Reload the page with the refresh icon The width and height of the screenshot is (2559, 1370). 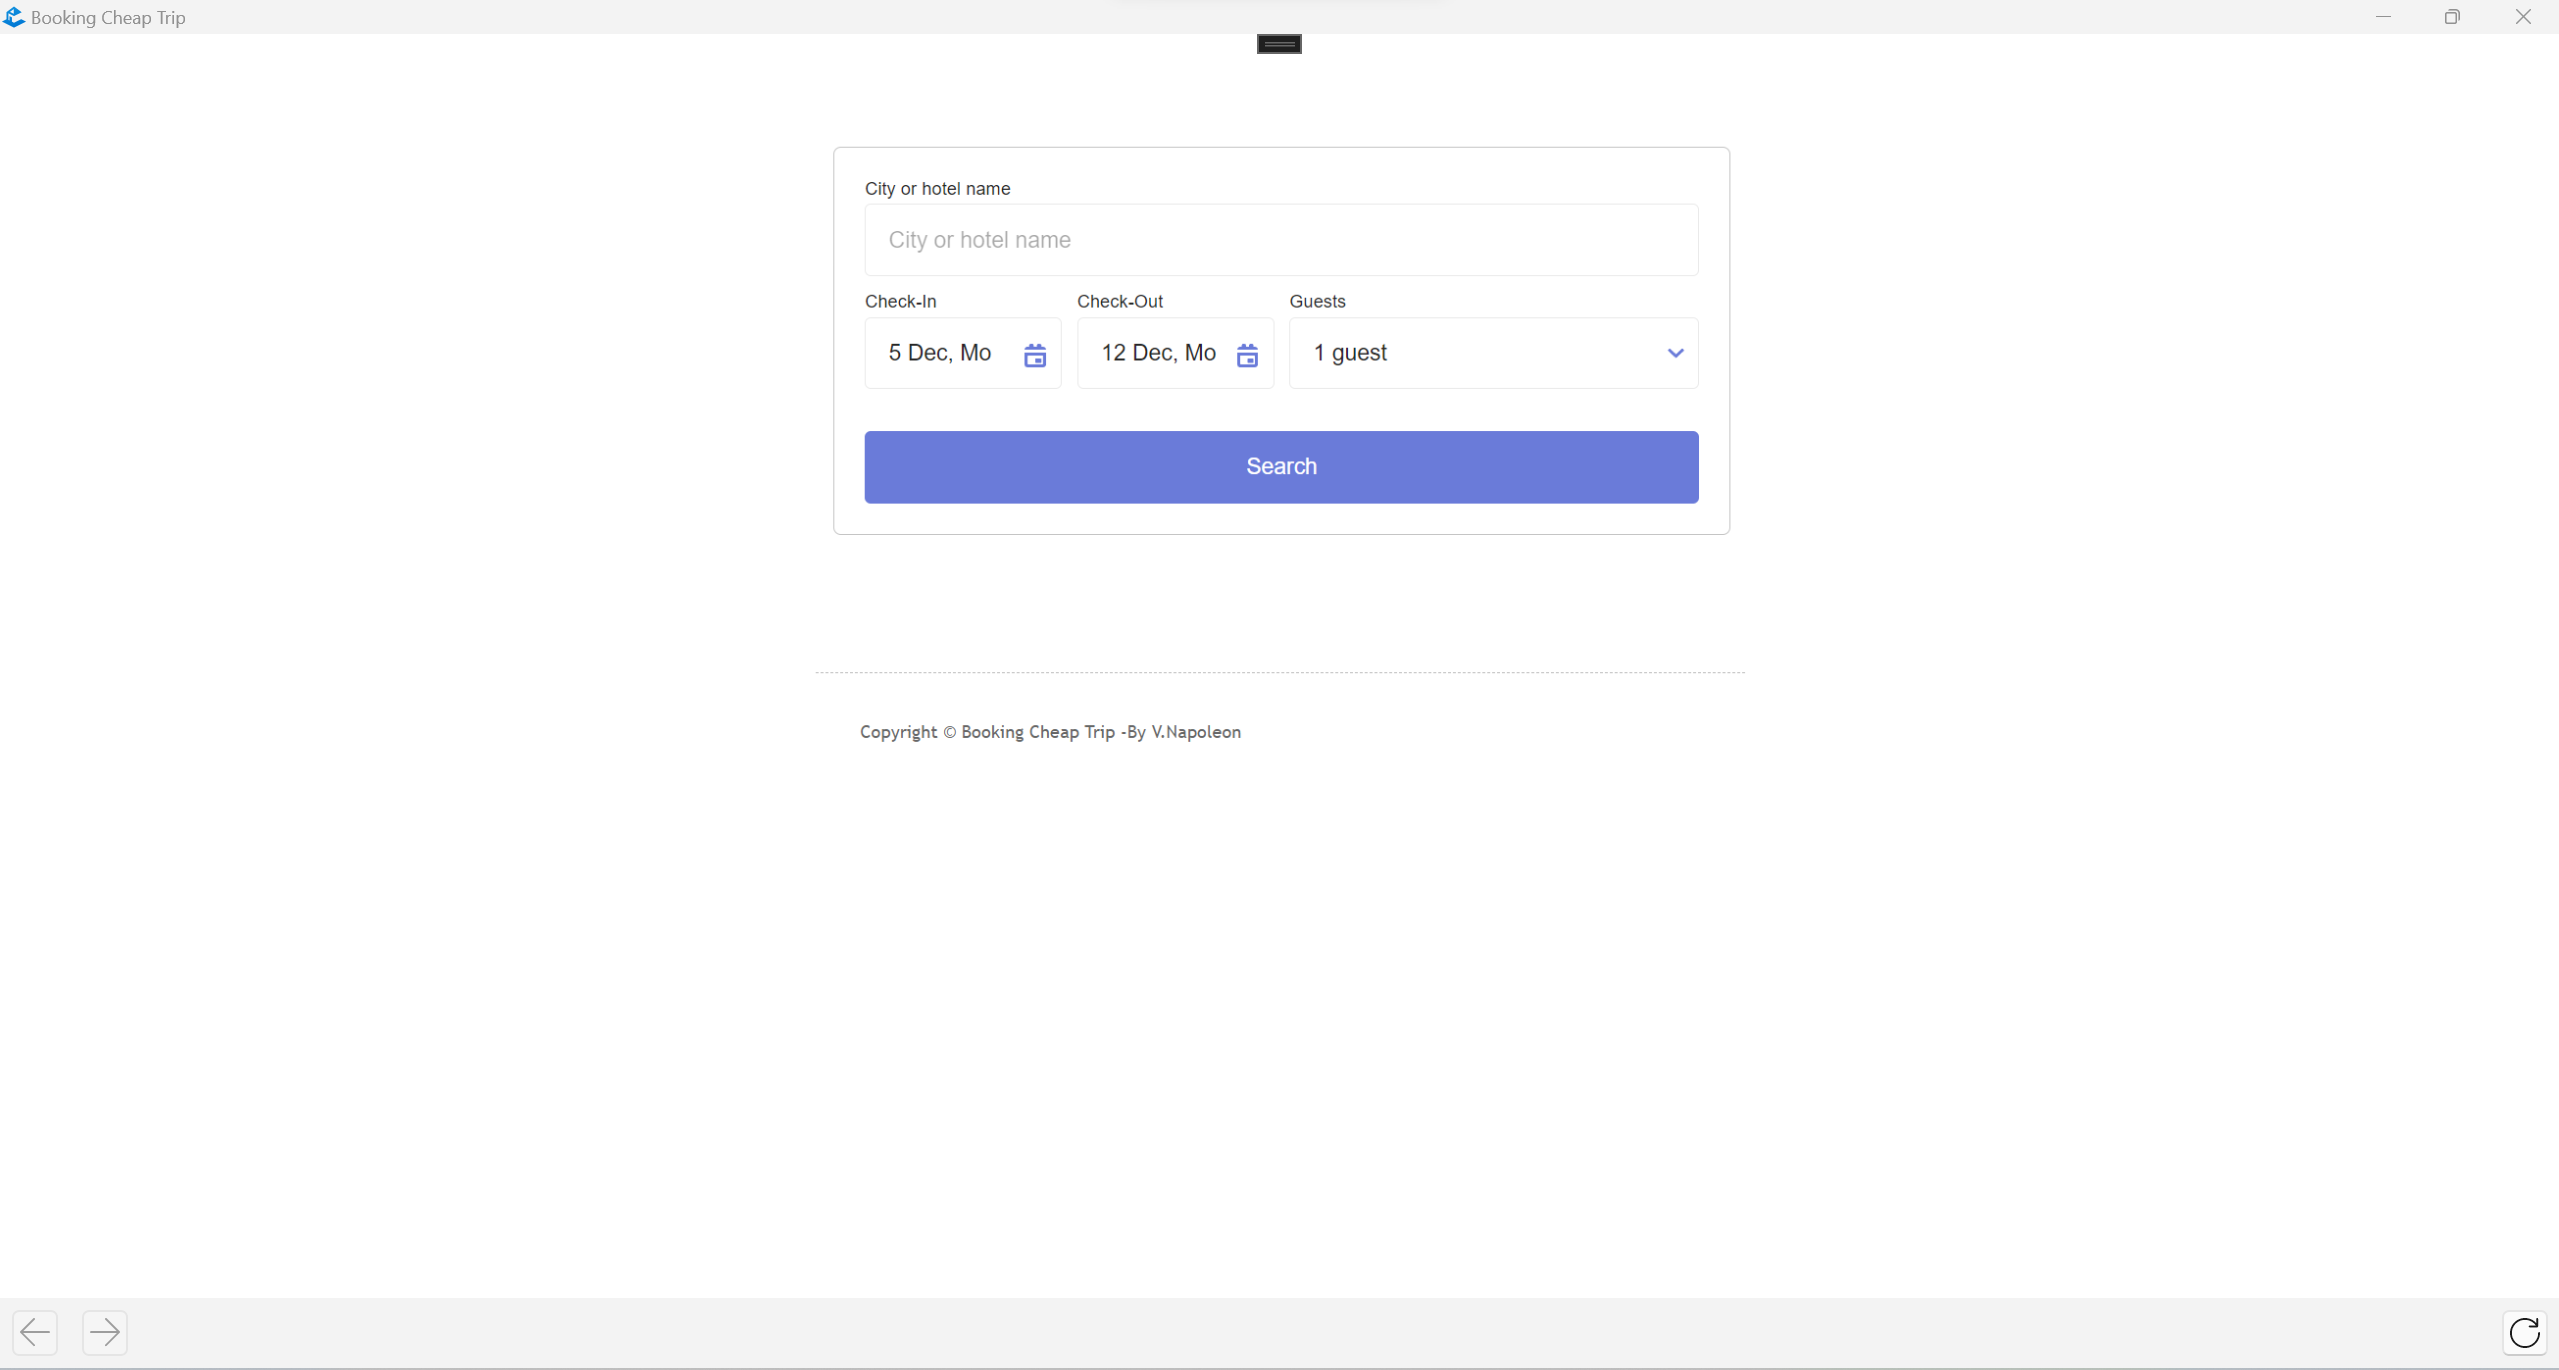click(x=2524, y=1332)
